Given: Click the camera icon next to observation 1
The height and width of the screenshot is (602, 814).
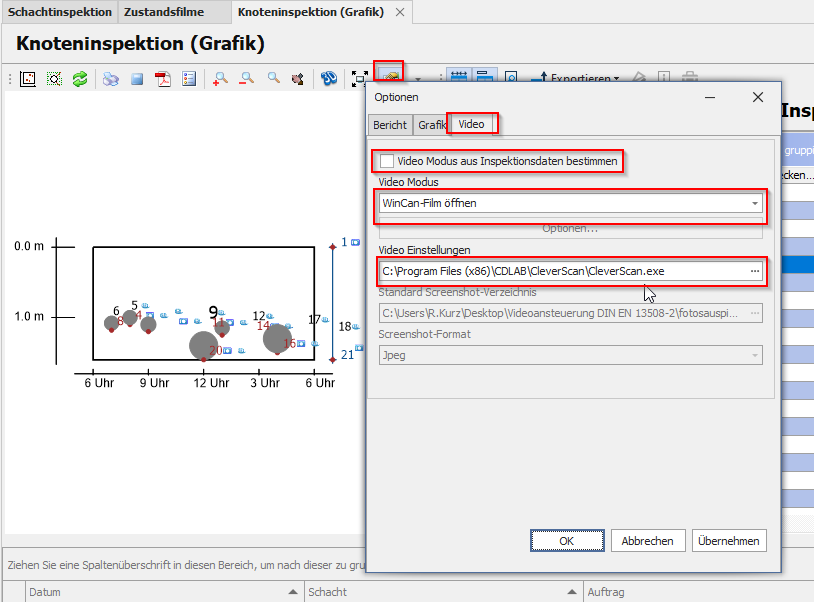Looking at the screenshot, I should click(355, 242).
